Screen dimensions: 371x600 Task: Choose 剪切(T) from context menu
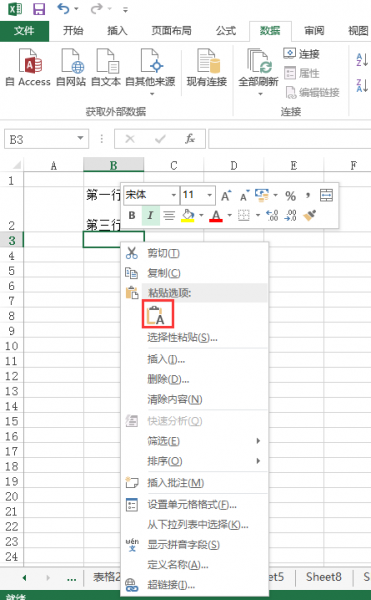pos(194,253)
